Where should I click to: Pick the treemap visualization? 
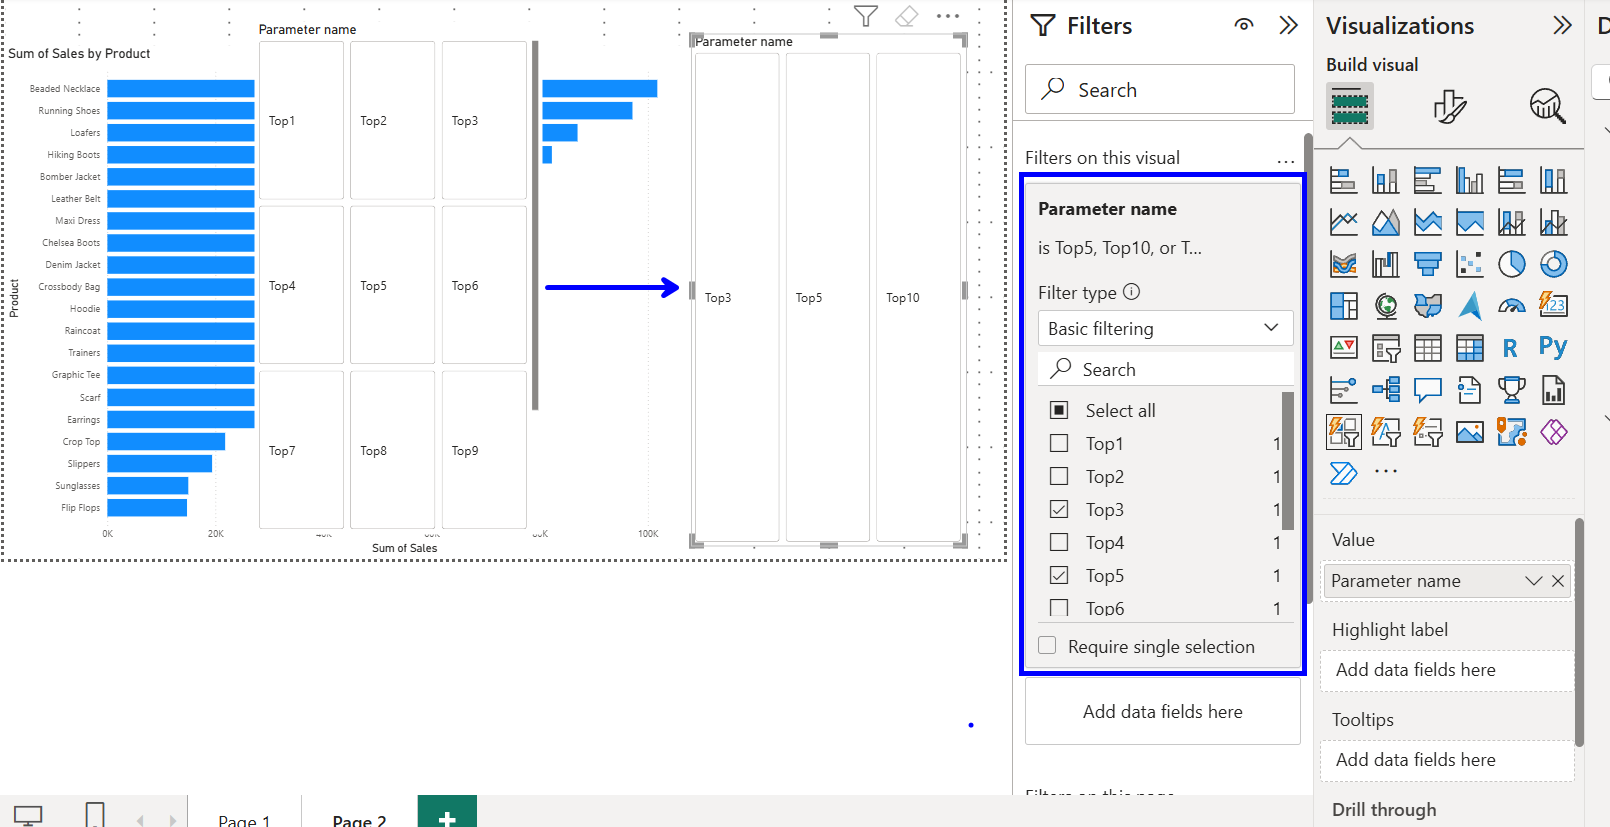1343,306
